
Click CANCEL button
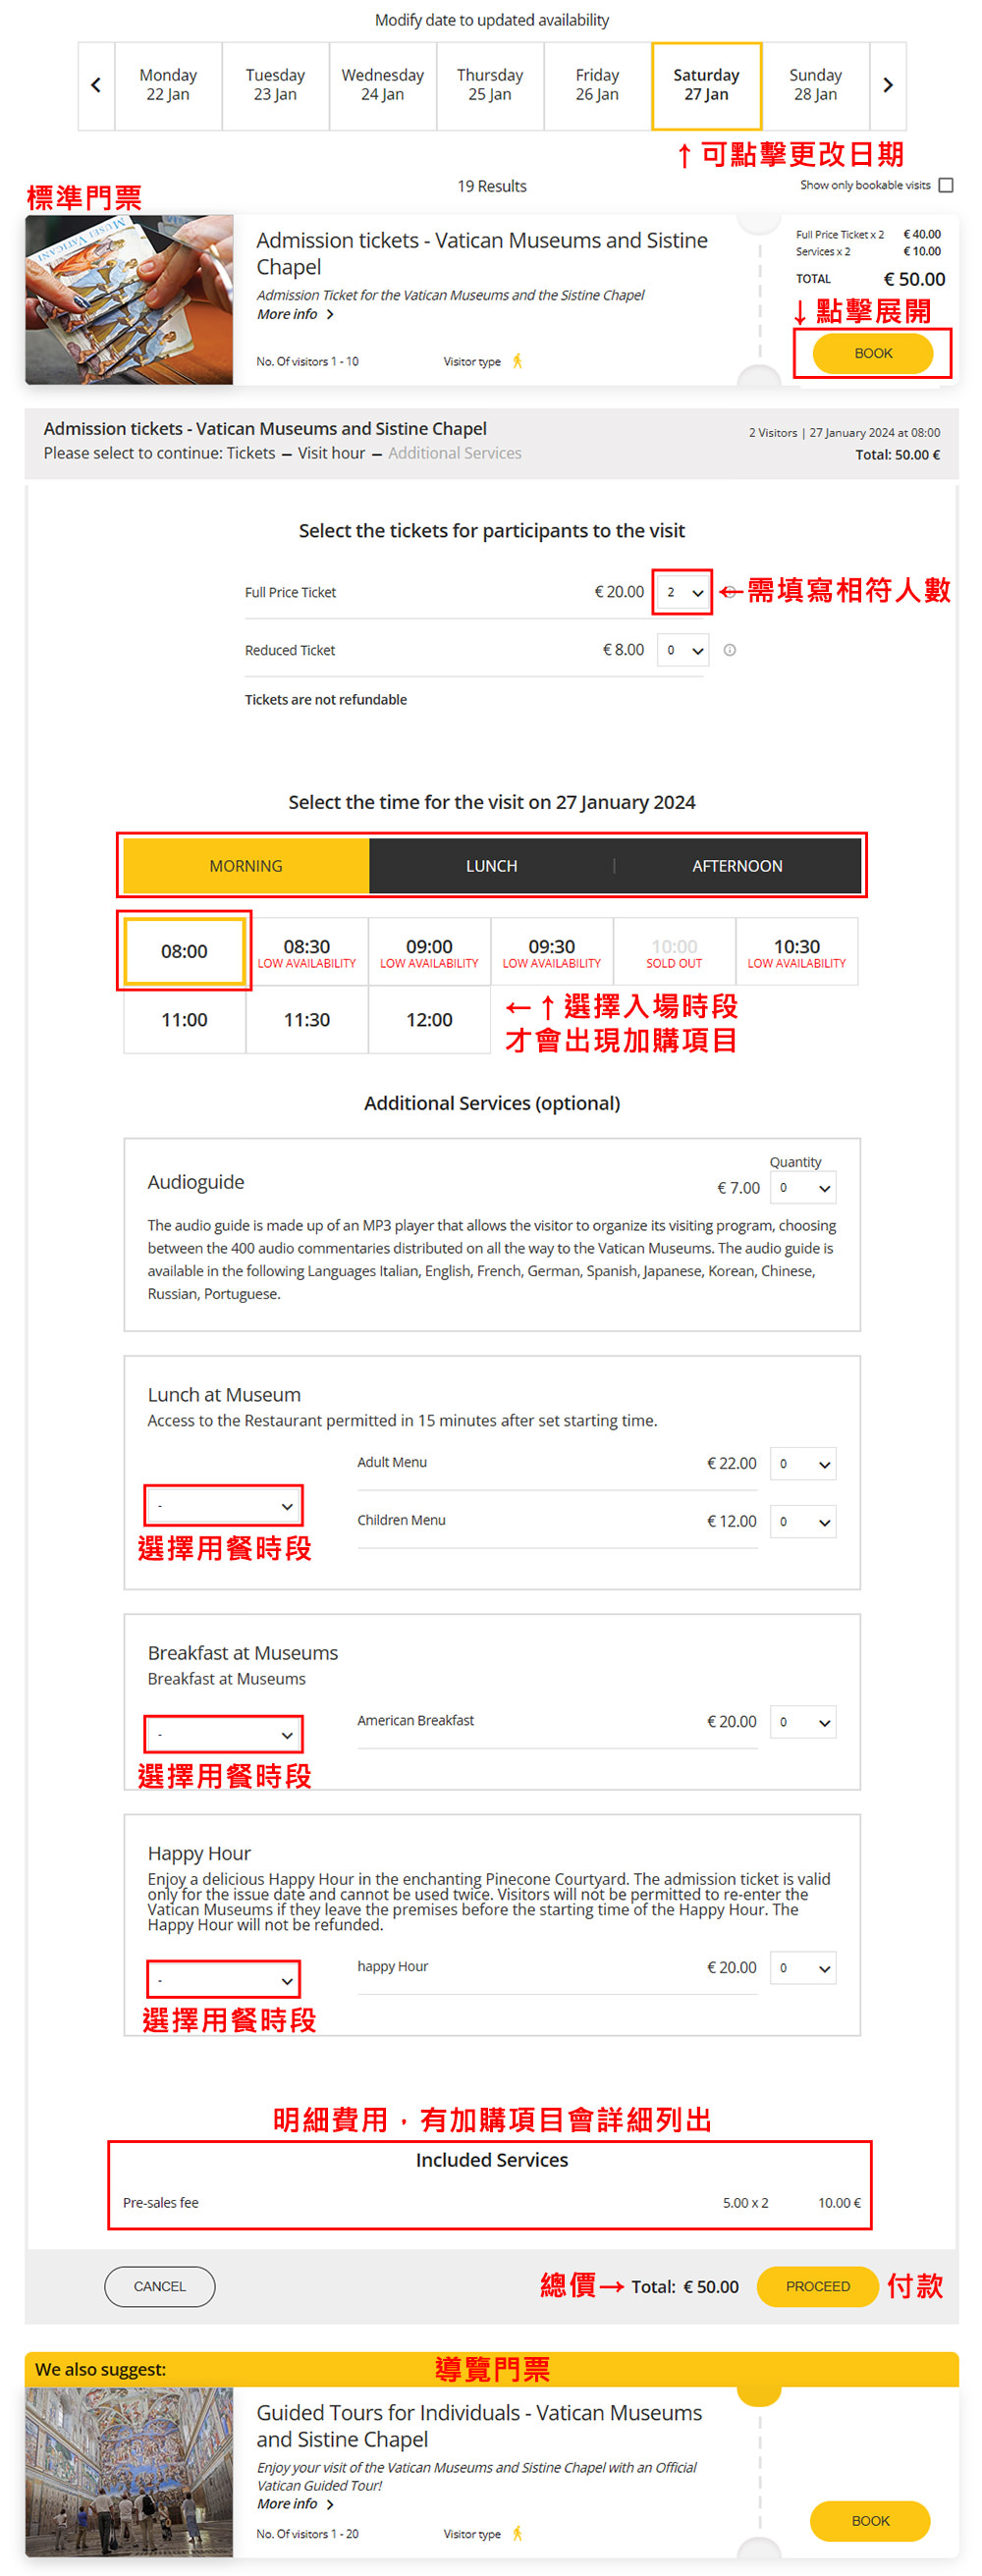[160, 2286]
